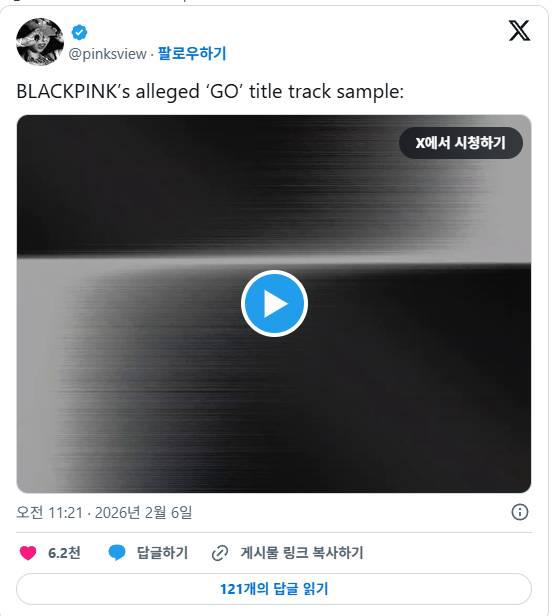Screen dimensions: 553x616
Task: Click the 6.2천 like count
Action: pyautogui.click(x=64, y=553)
